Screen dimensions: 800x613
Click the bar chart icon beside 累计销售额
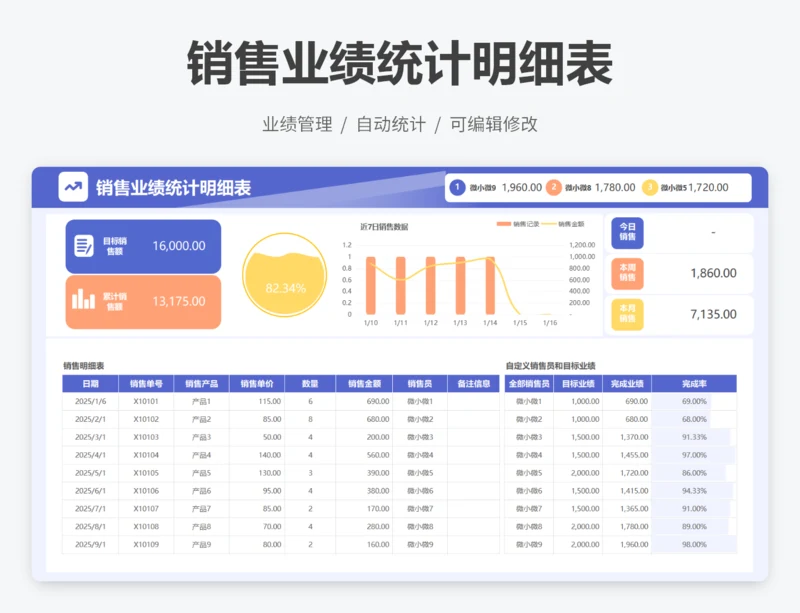tap(84, 301)
